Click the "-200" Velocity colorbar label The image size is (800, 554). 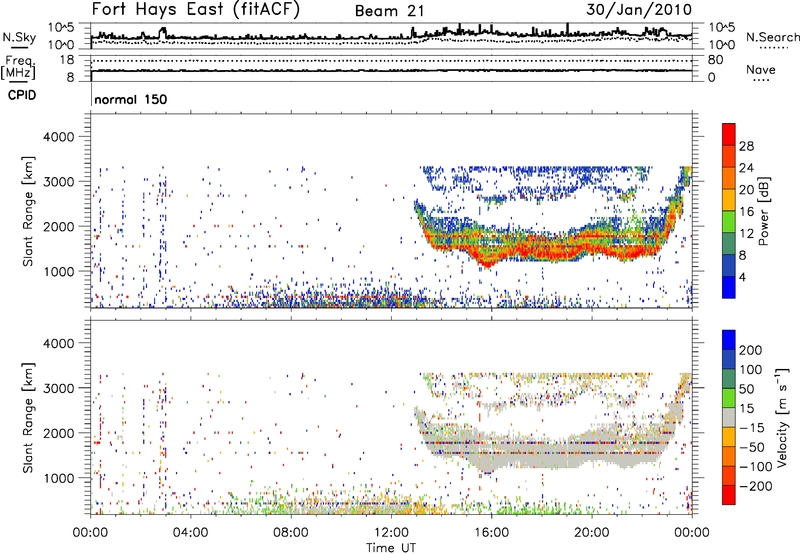pyautogui.click(x=755, y=486)
